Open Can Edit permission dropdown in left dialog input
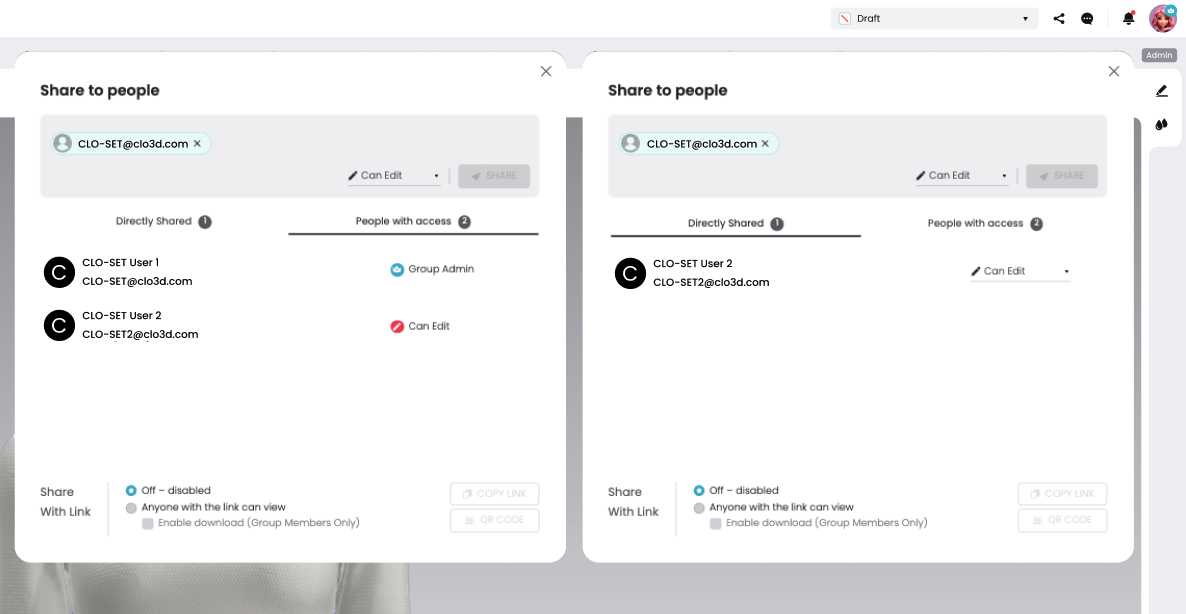1186x614 pixels. point(394,175)
